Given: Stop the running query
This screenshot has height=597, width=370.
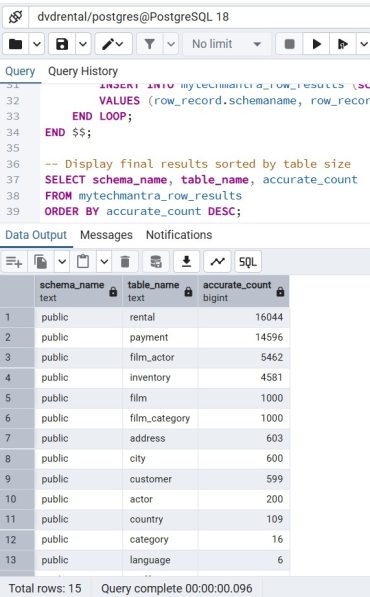Looking at the screenshot, I should pyautogui.click(x=289, y=44).
